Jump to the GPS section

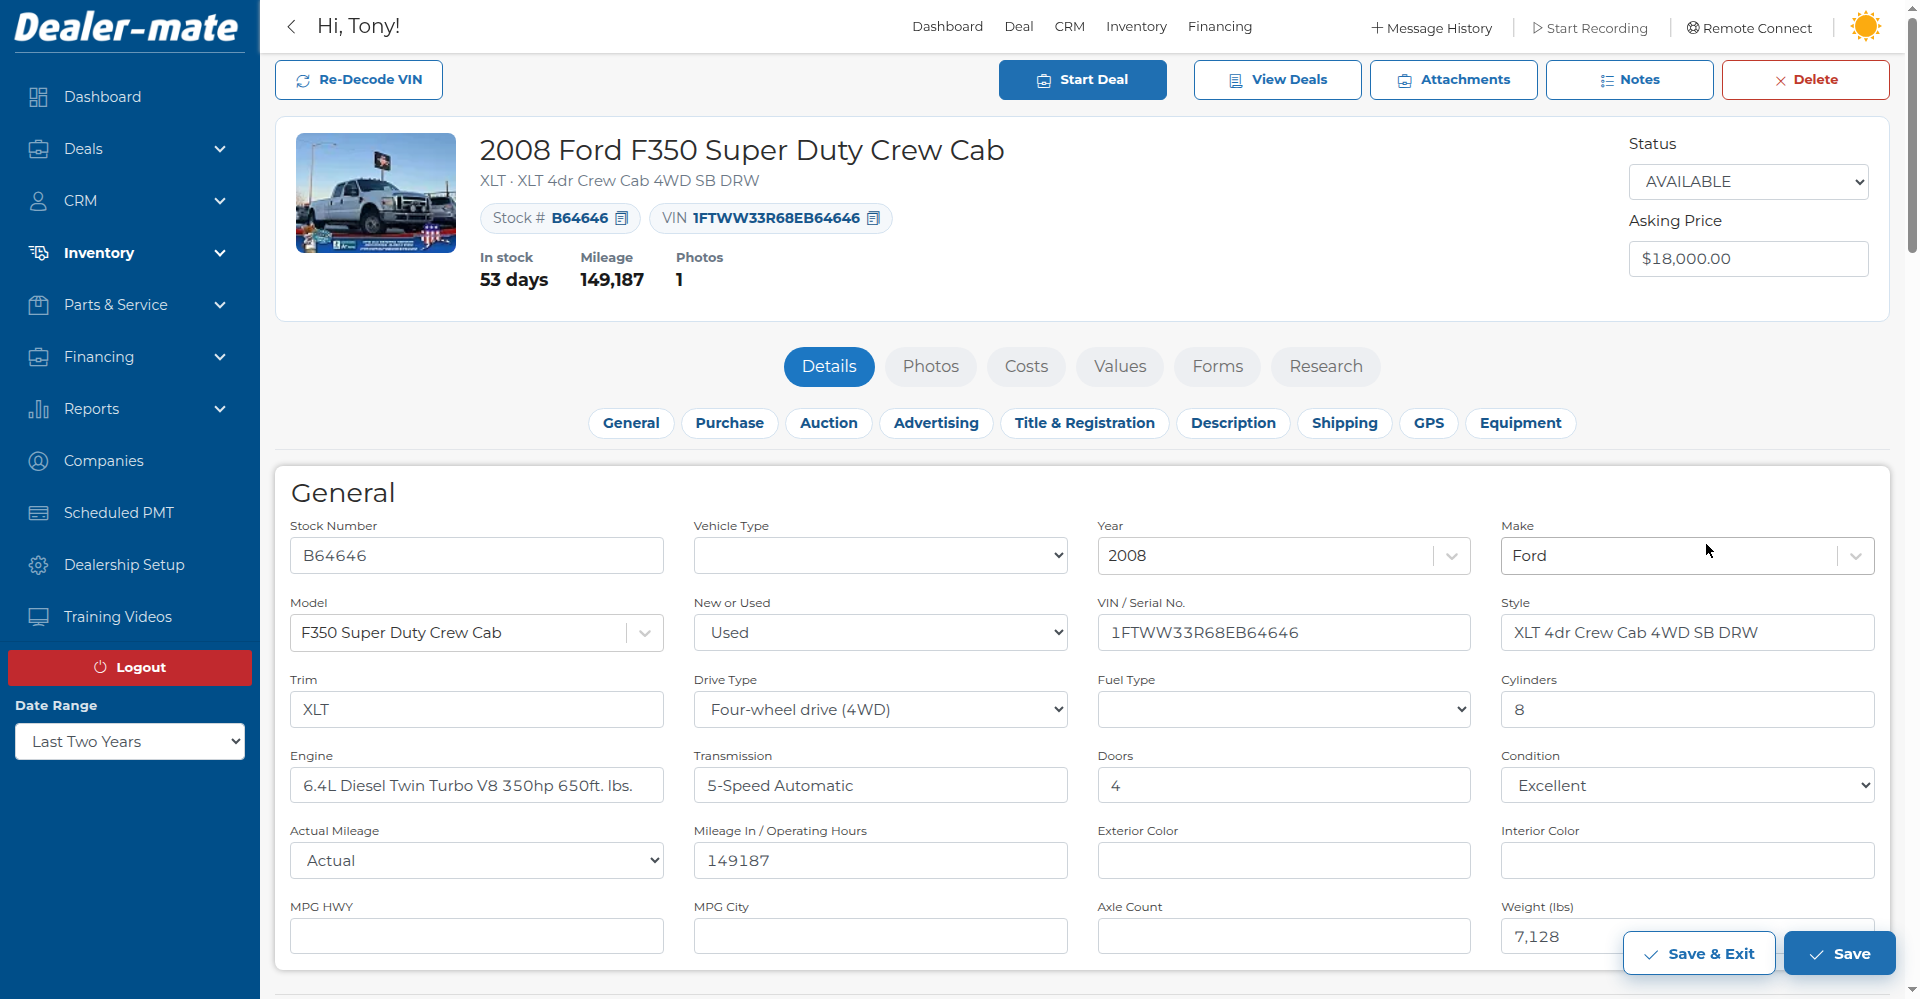[1428, 423]
